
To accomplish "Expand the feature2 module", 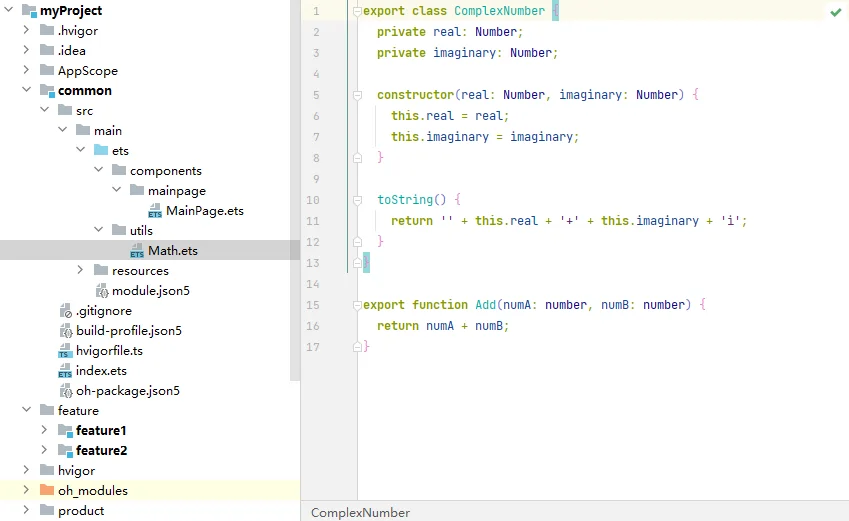I will point(44,450).
